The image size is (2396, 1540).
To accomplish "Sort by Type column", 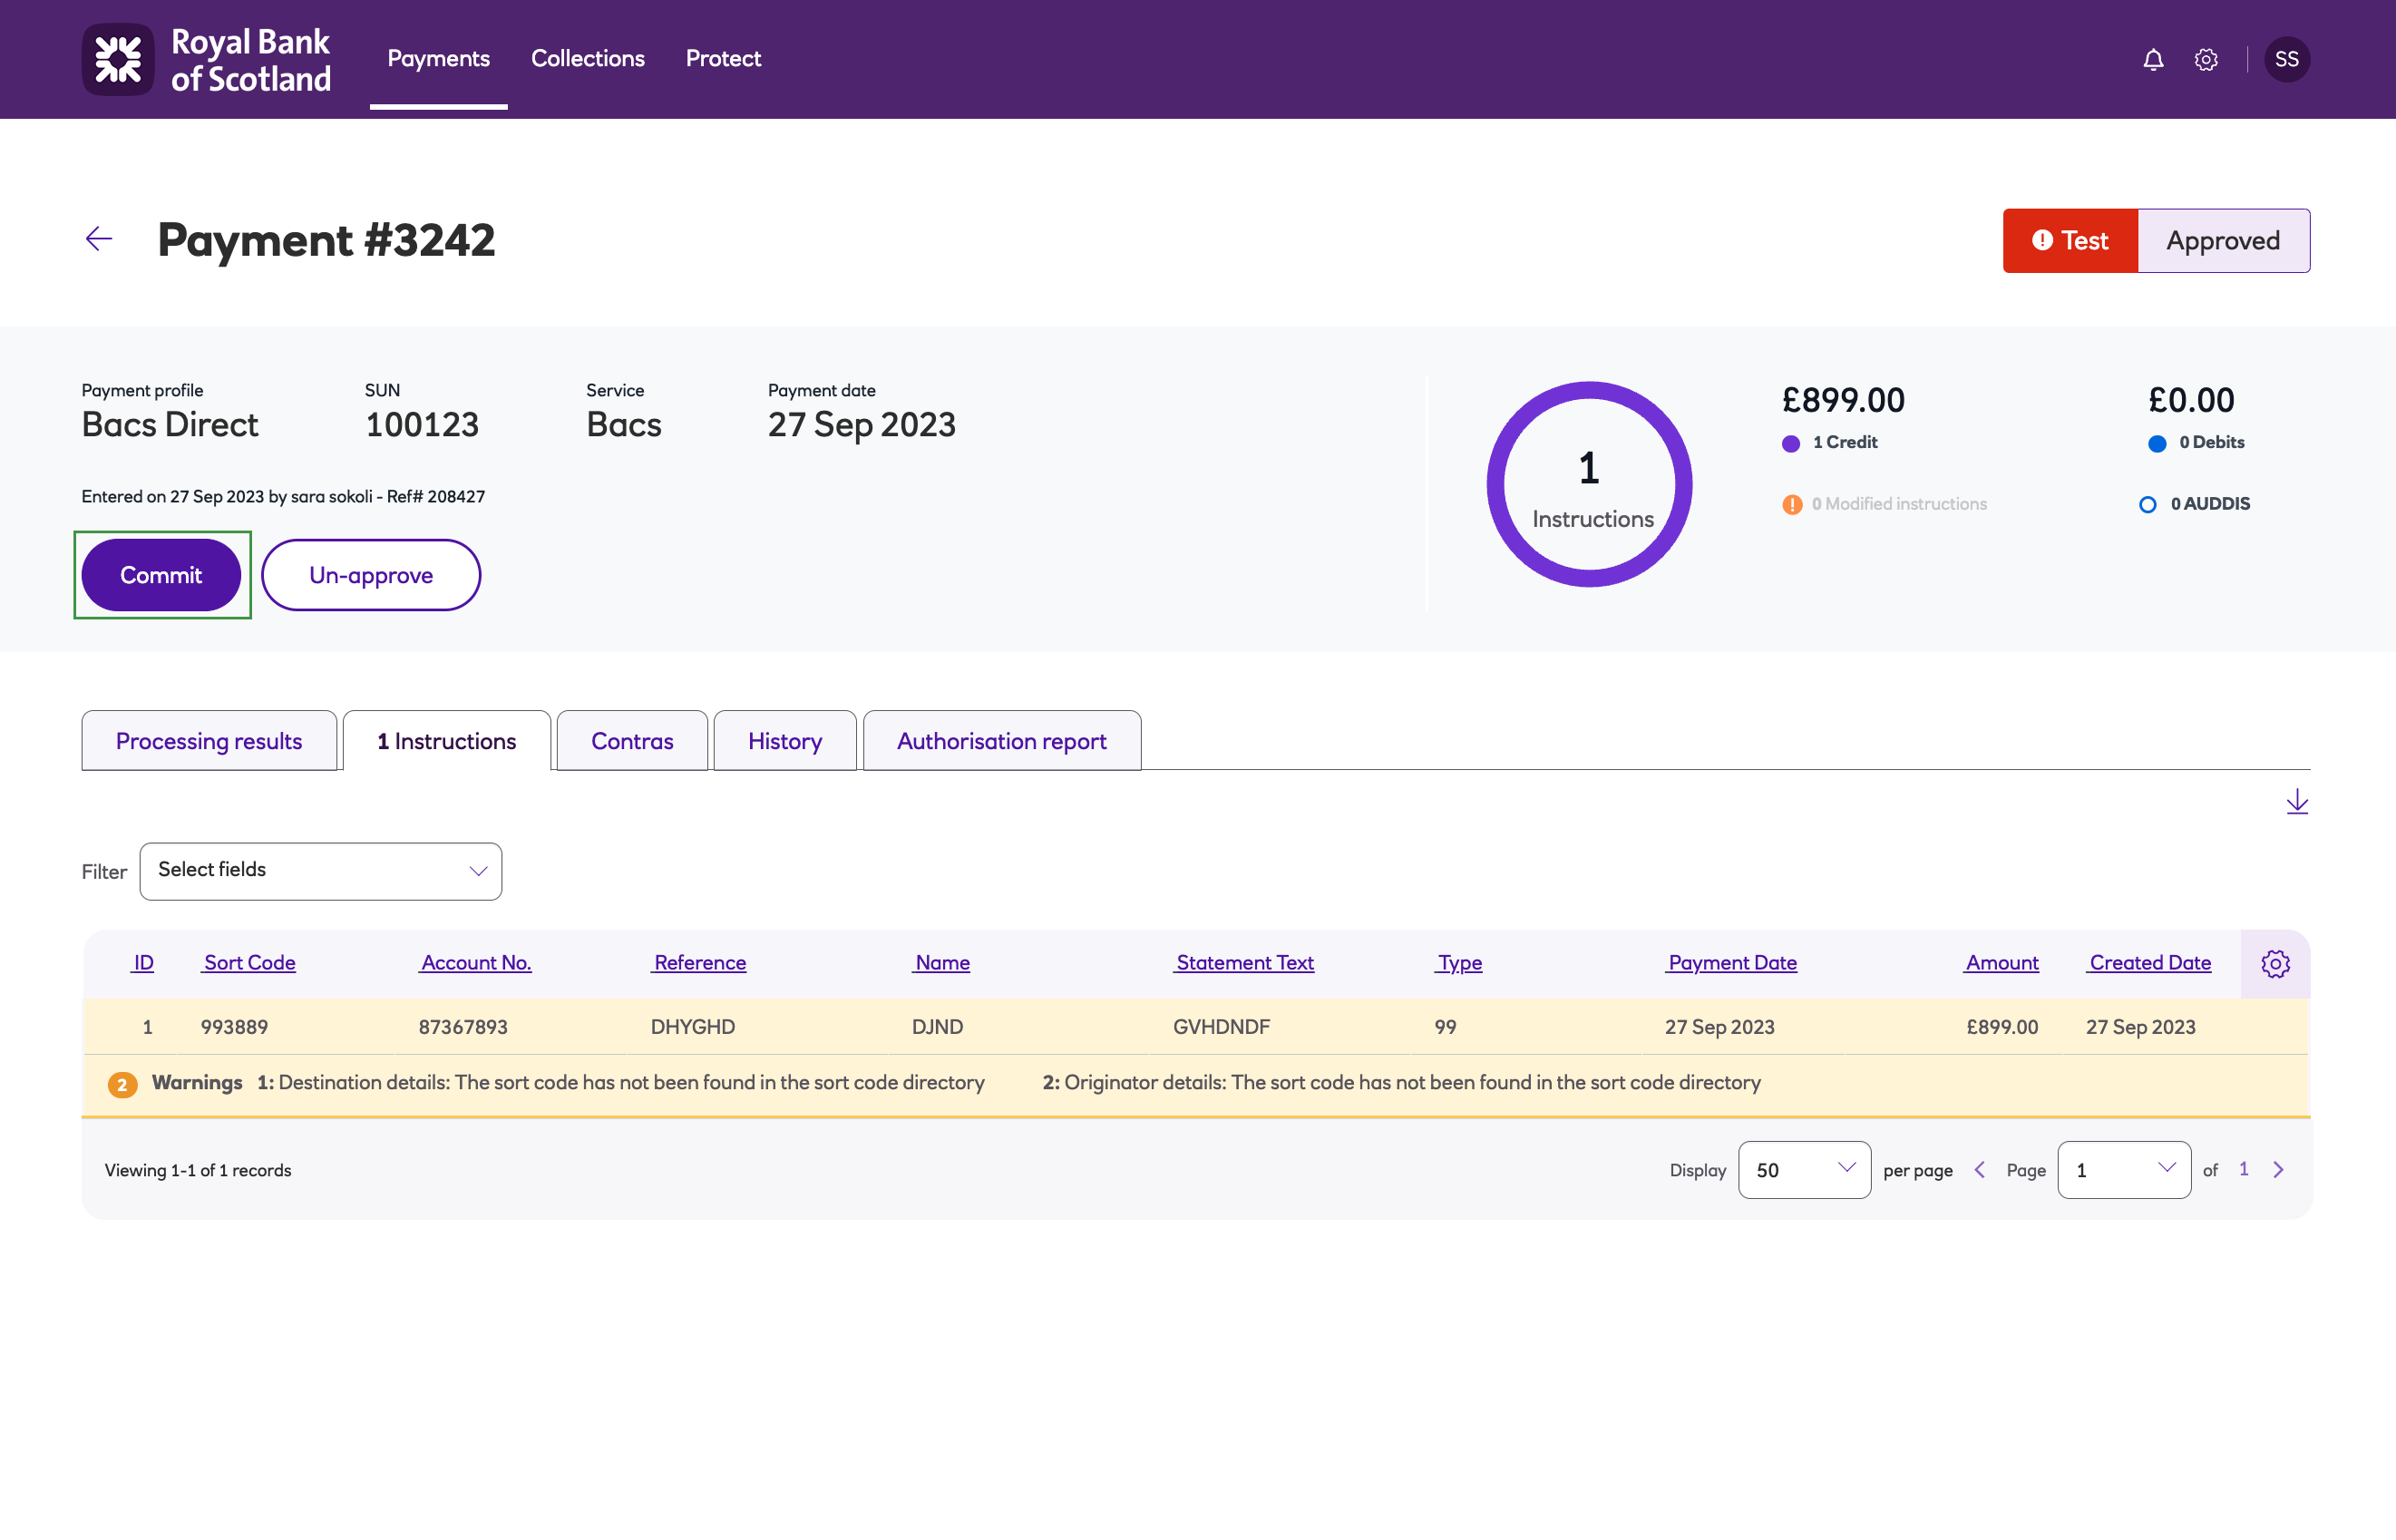I will tap(1459, 962).
